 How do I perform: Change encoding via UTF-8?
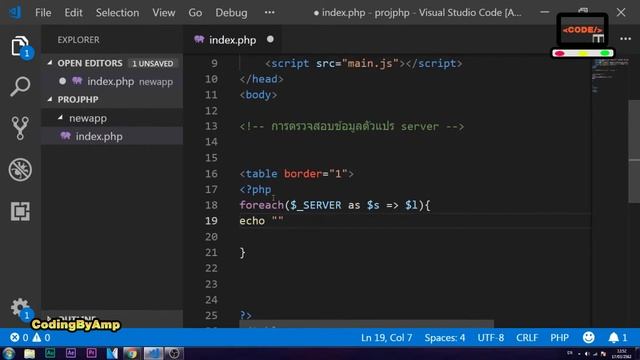point(491,338)
